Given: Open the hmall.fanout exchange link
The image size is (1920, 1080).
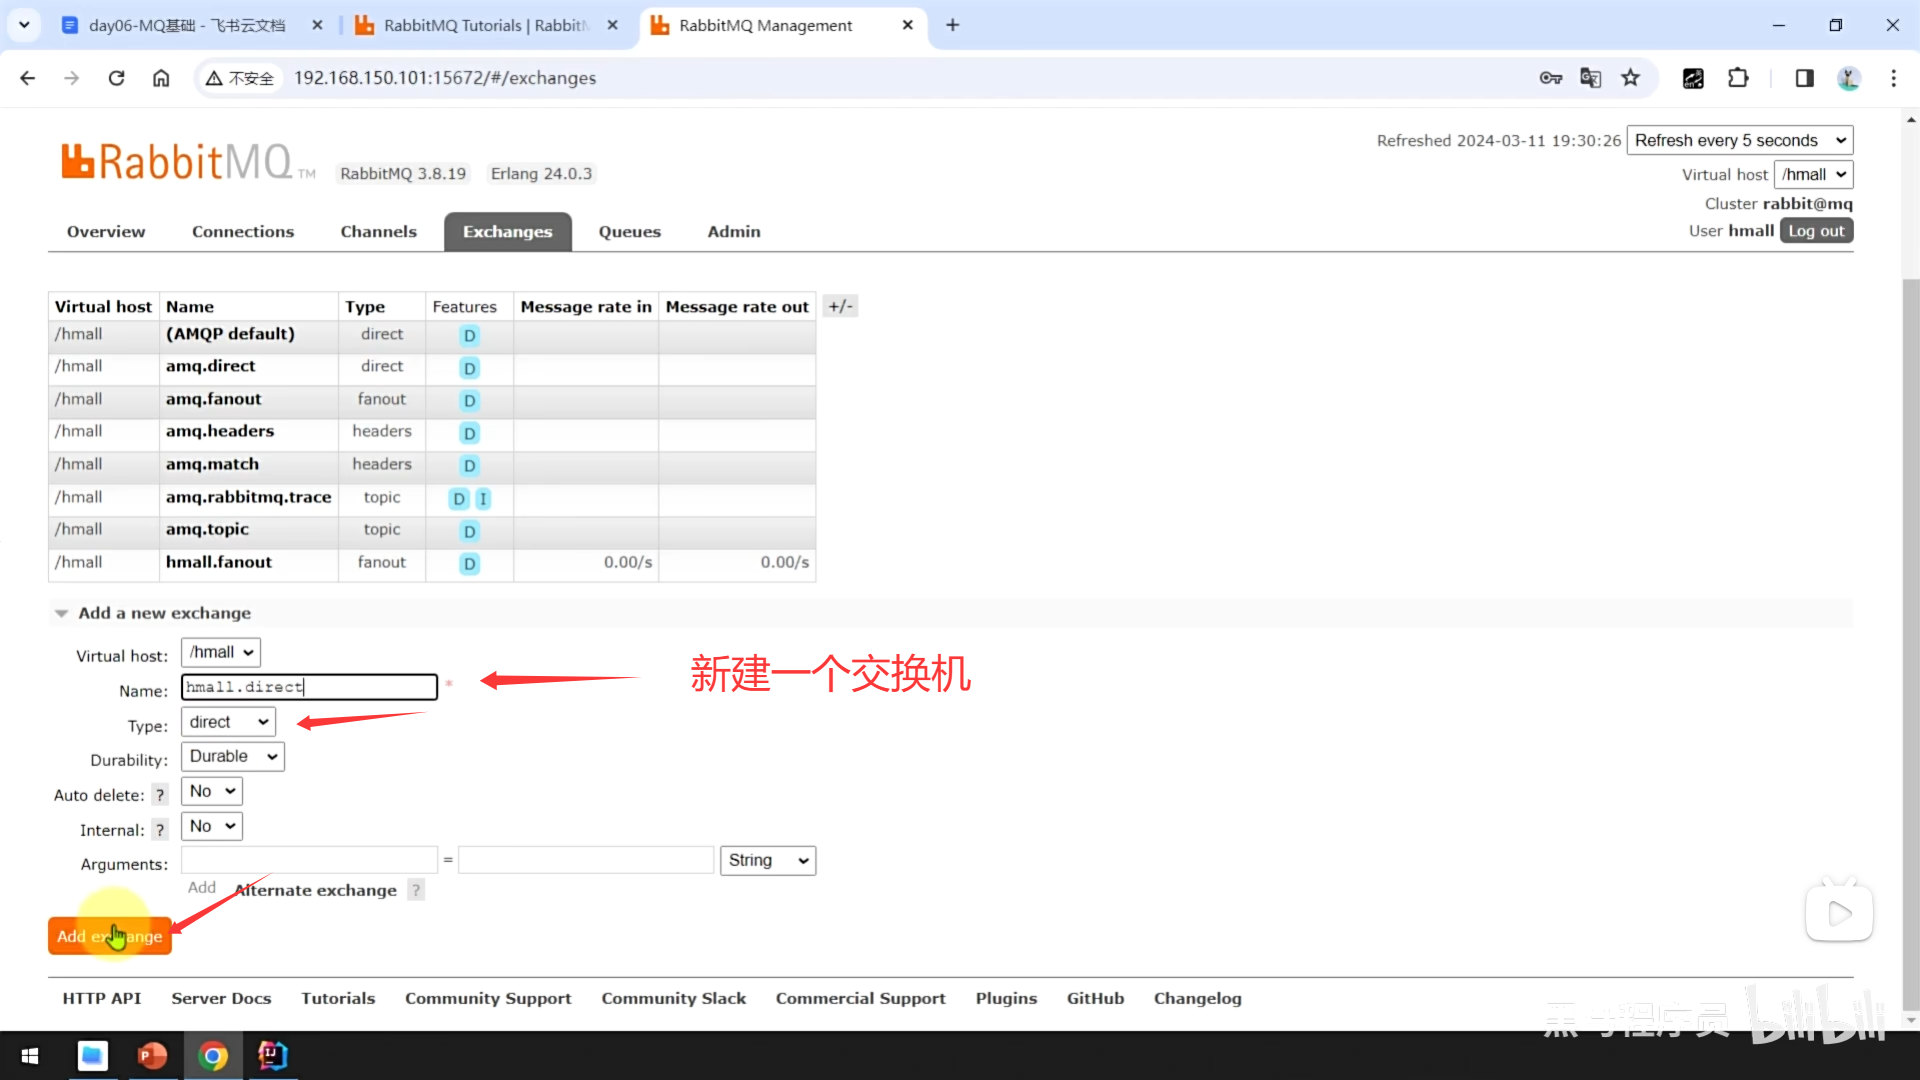Looking at the screenshot, I should point(218,562).
